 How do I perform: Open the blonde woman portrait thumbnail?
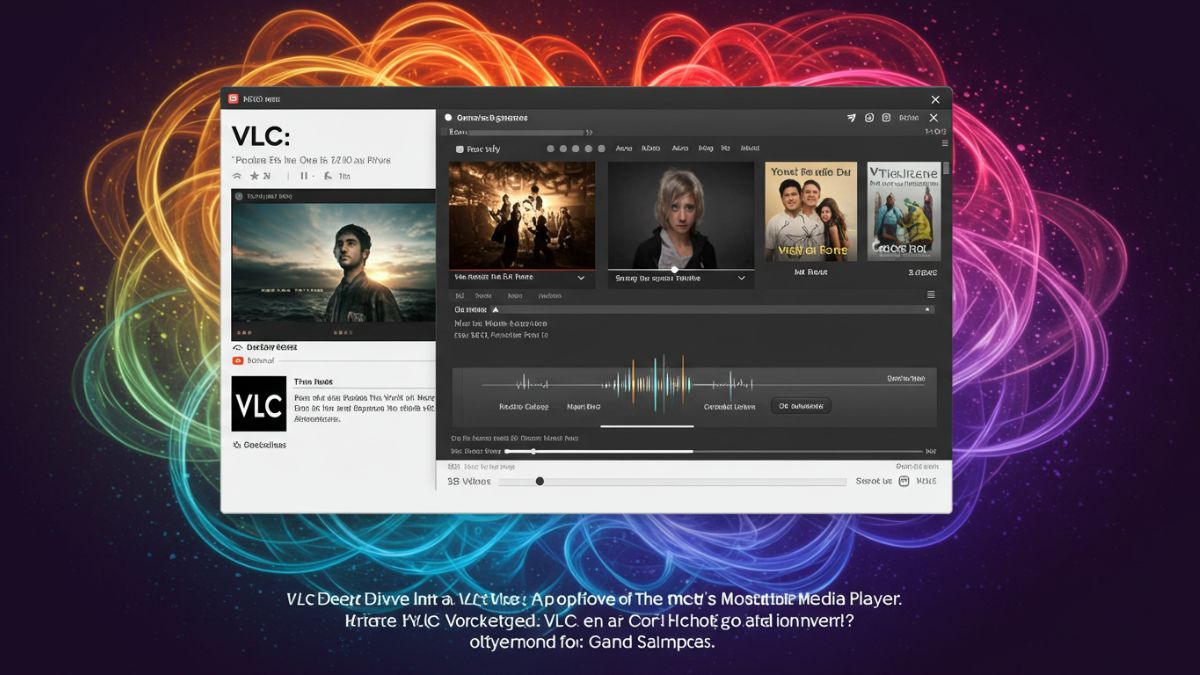[681, 214]
